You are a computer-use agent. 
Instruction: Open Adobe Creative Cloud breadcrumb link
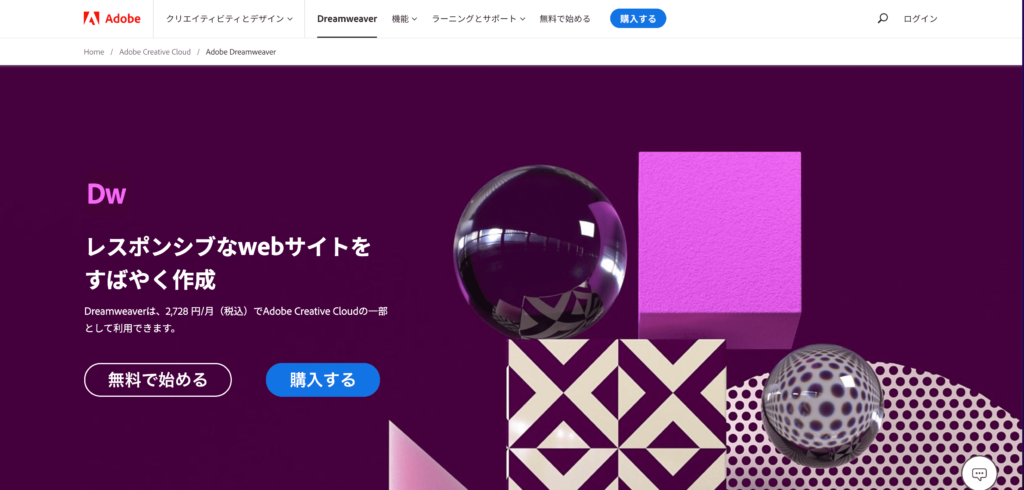pyautogui.click(x=155, y=52)
